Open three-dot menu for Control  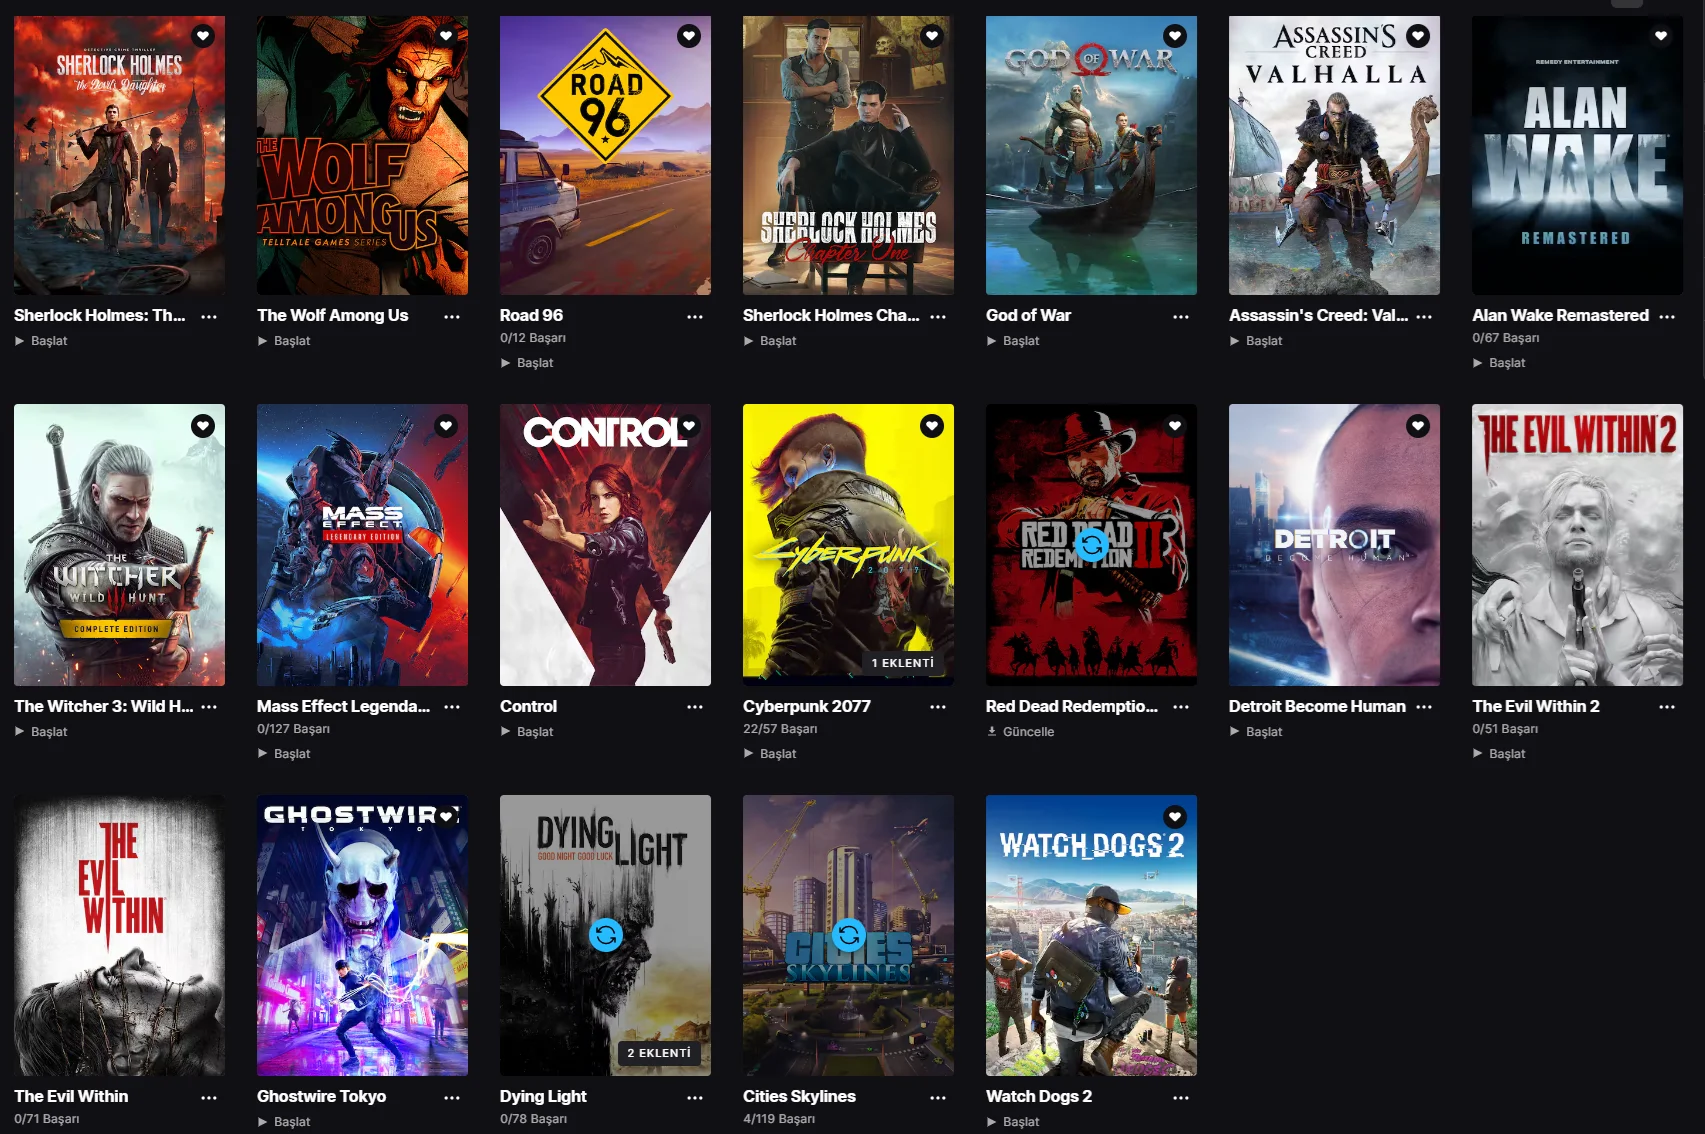[695, 707]
